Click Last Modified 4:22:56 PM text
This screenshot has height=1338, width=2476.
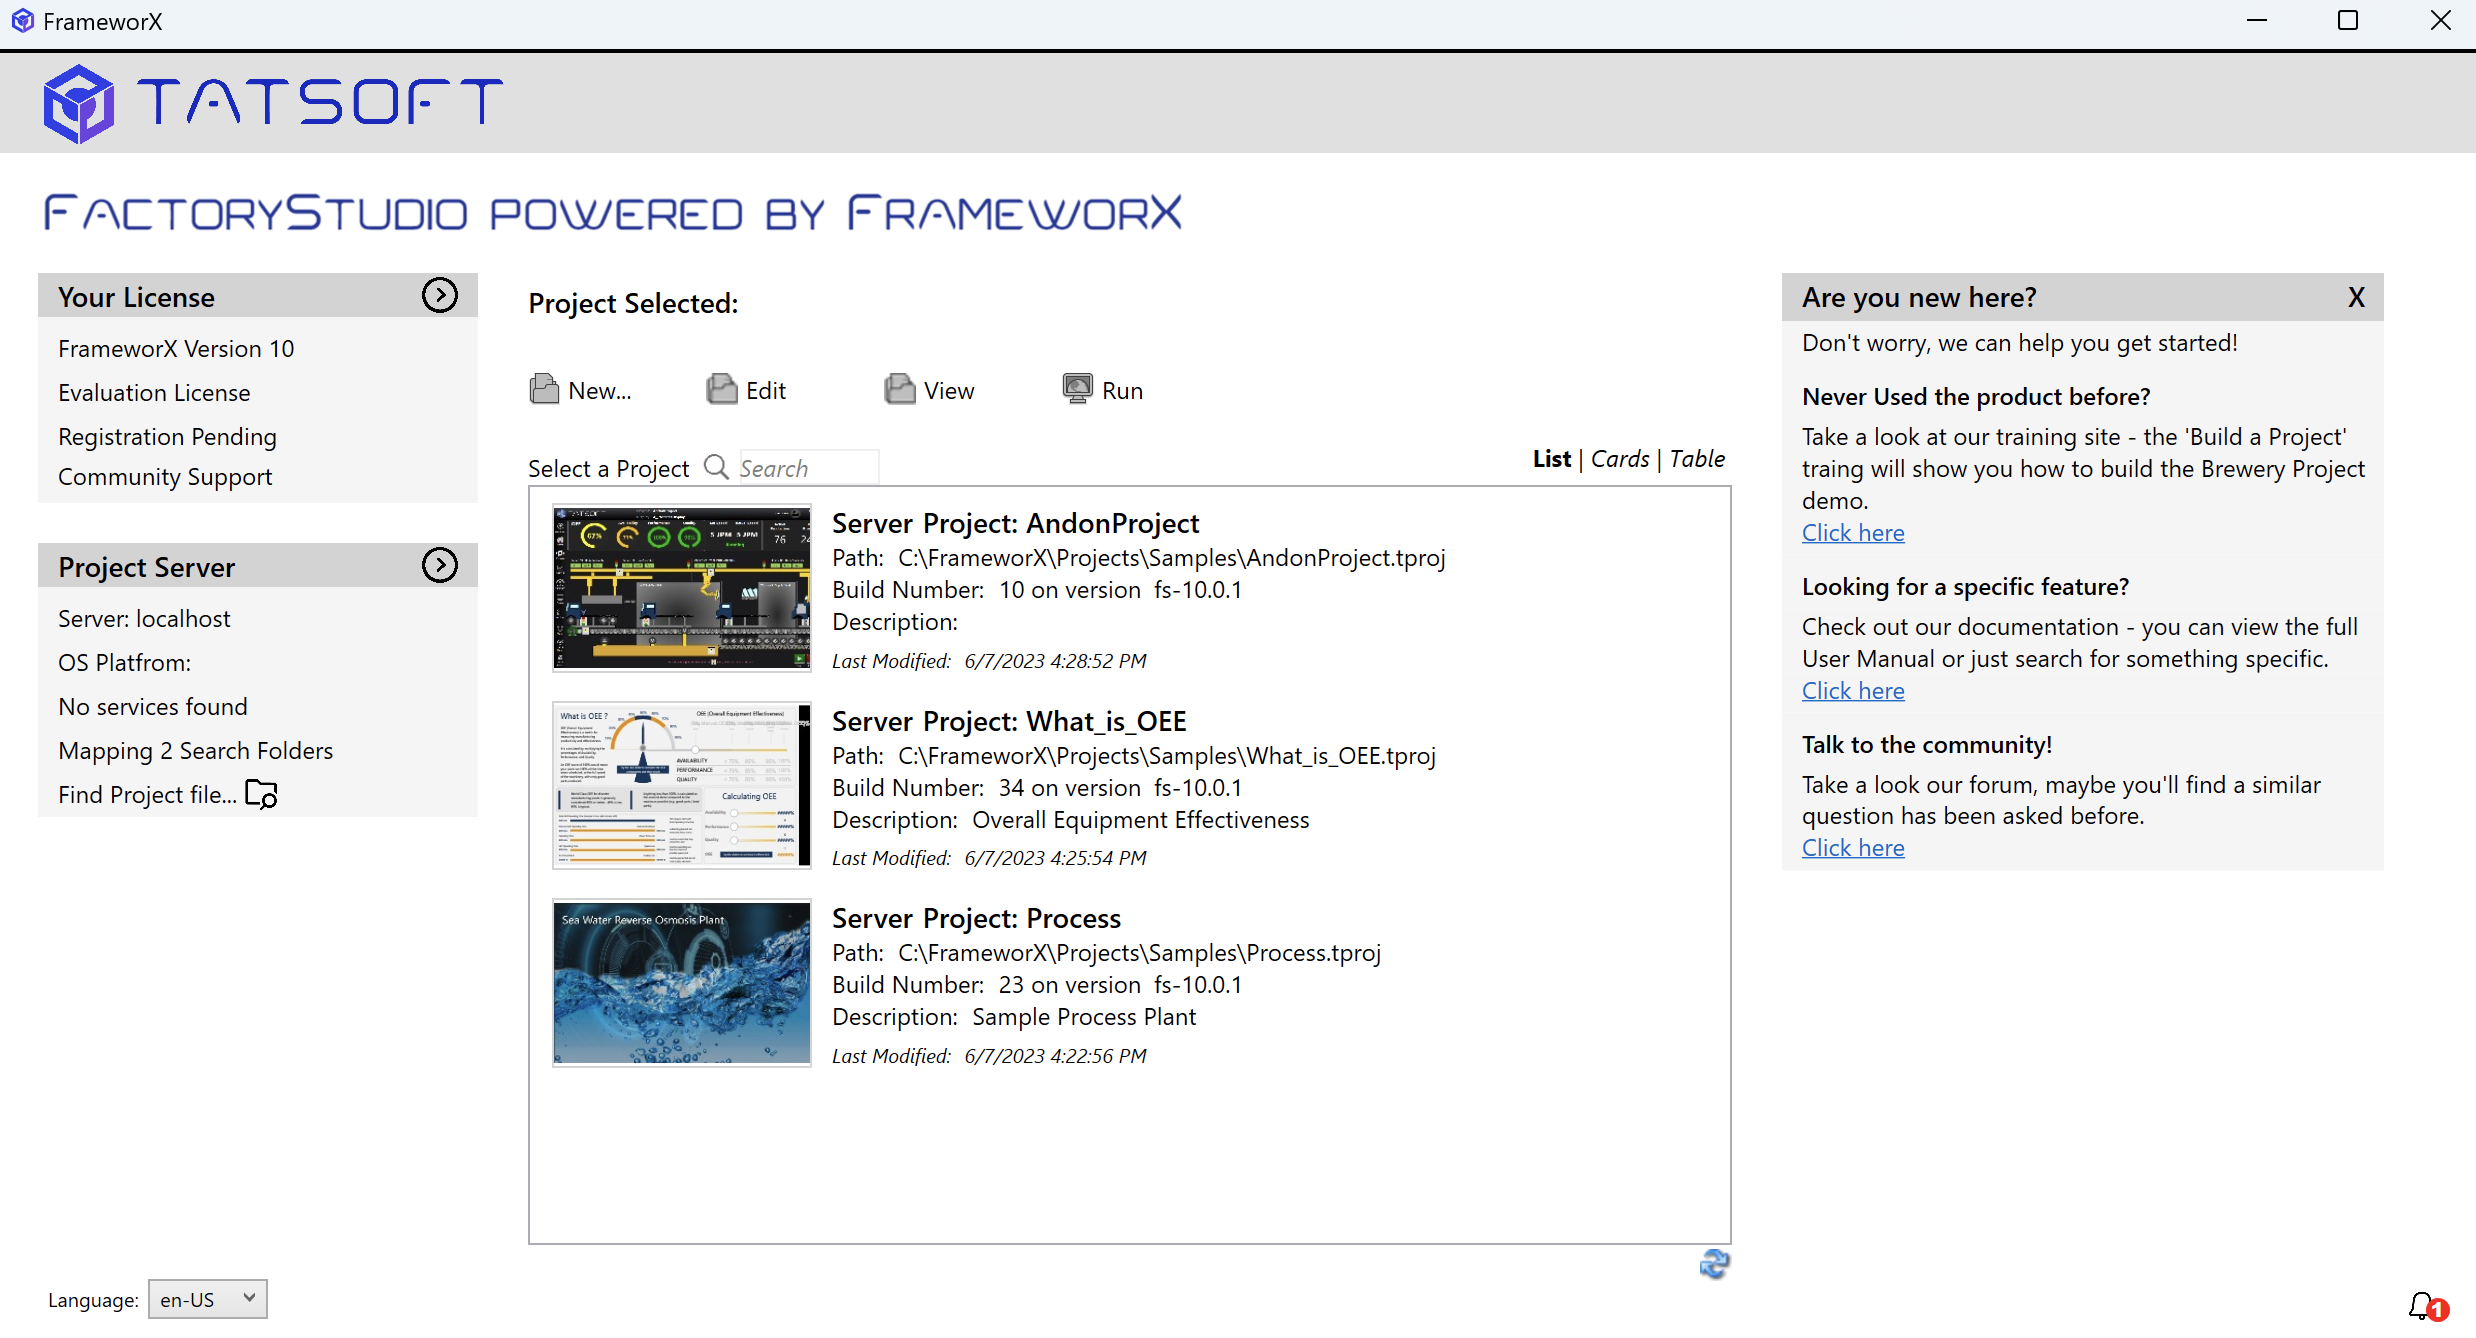click(989, 1056)
